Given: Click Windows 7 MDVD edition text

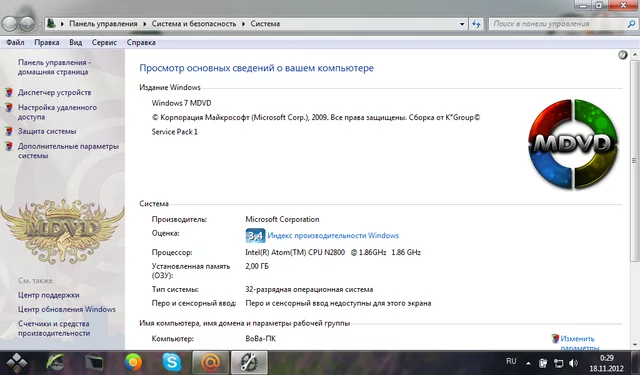Looking at the screenshot, I should click(x=181, y=103).
